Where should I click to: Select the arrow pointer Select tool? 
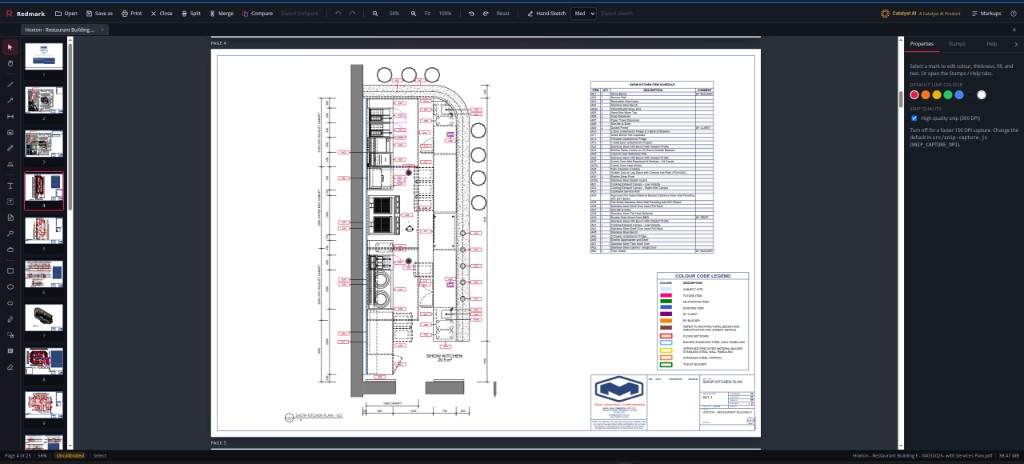[x=10, y=47]
